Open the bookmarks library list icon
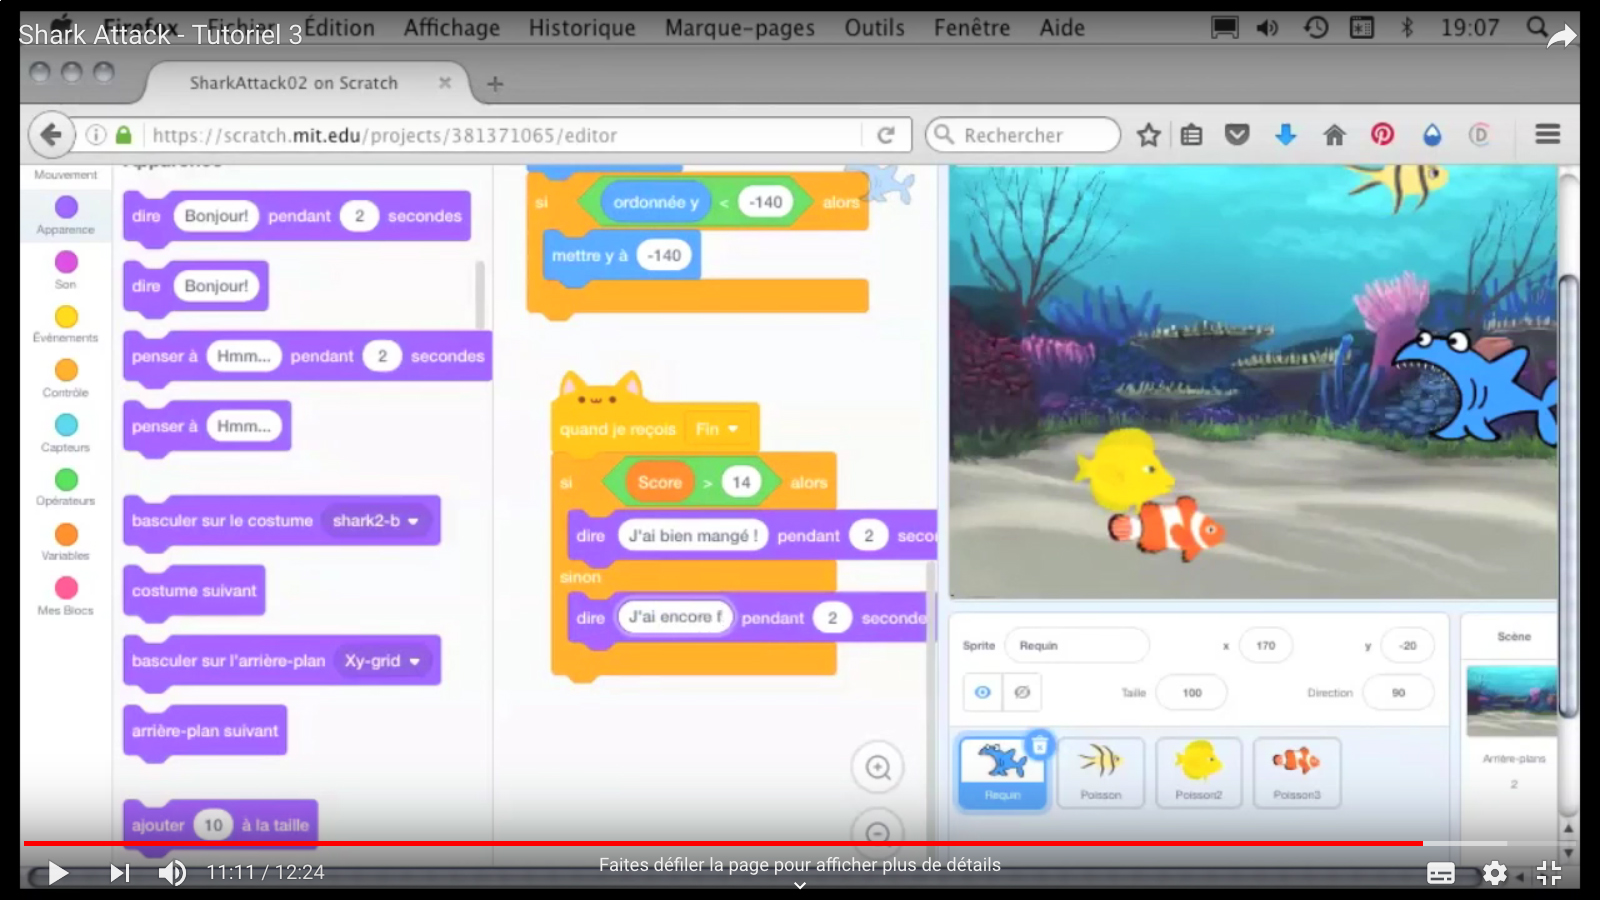This screenshot has width=1600, height=900. pos(1191,134)
